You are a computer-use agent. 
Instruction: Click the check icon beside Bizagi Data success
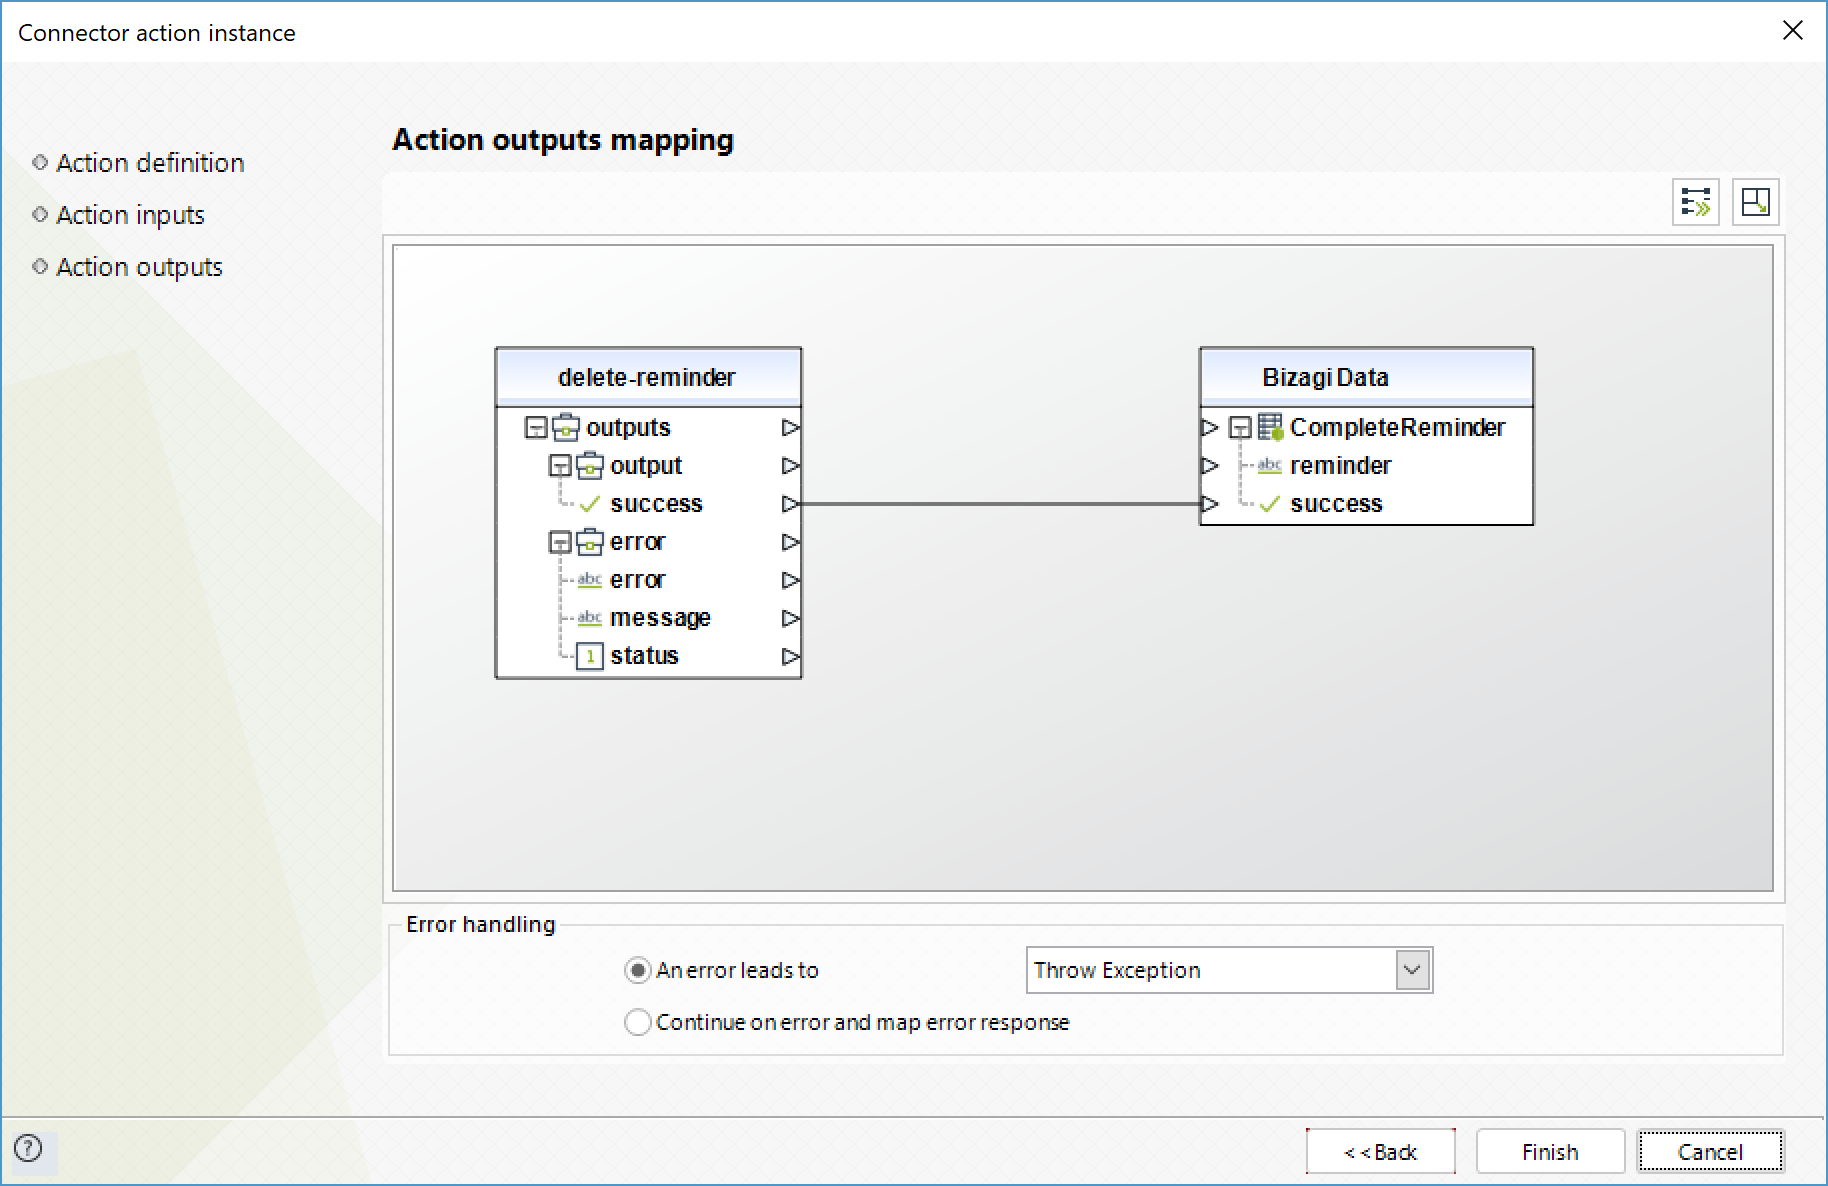(x=1270, y=503)
